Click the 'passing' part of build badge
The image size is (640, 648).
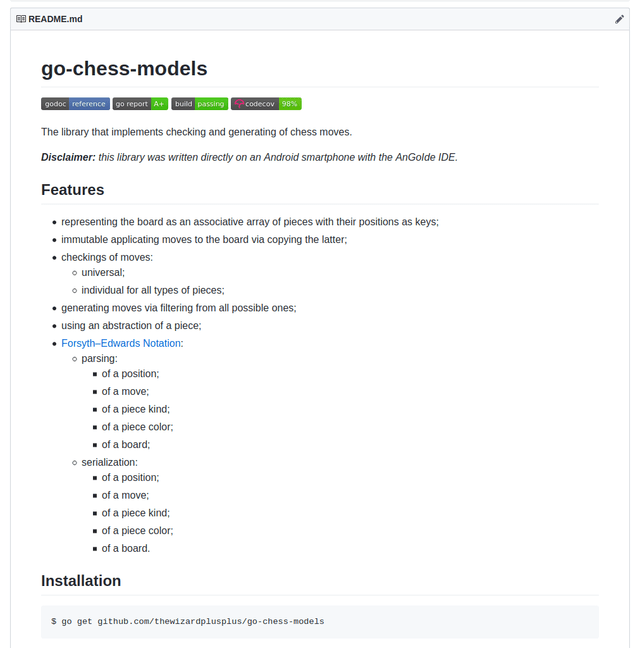pos(211,104)
